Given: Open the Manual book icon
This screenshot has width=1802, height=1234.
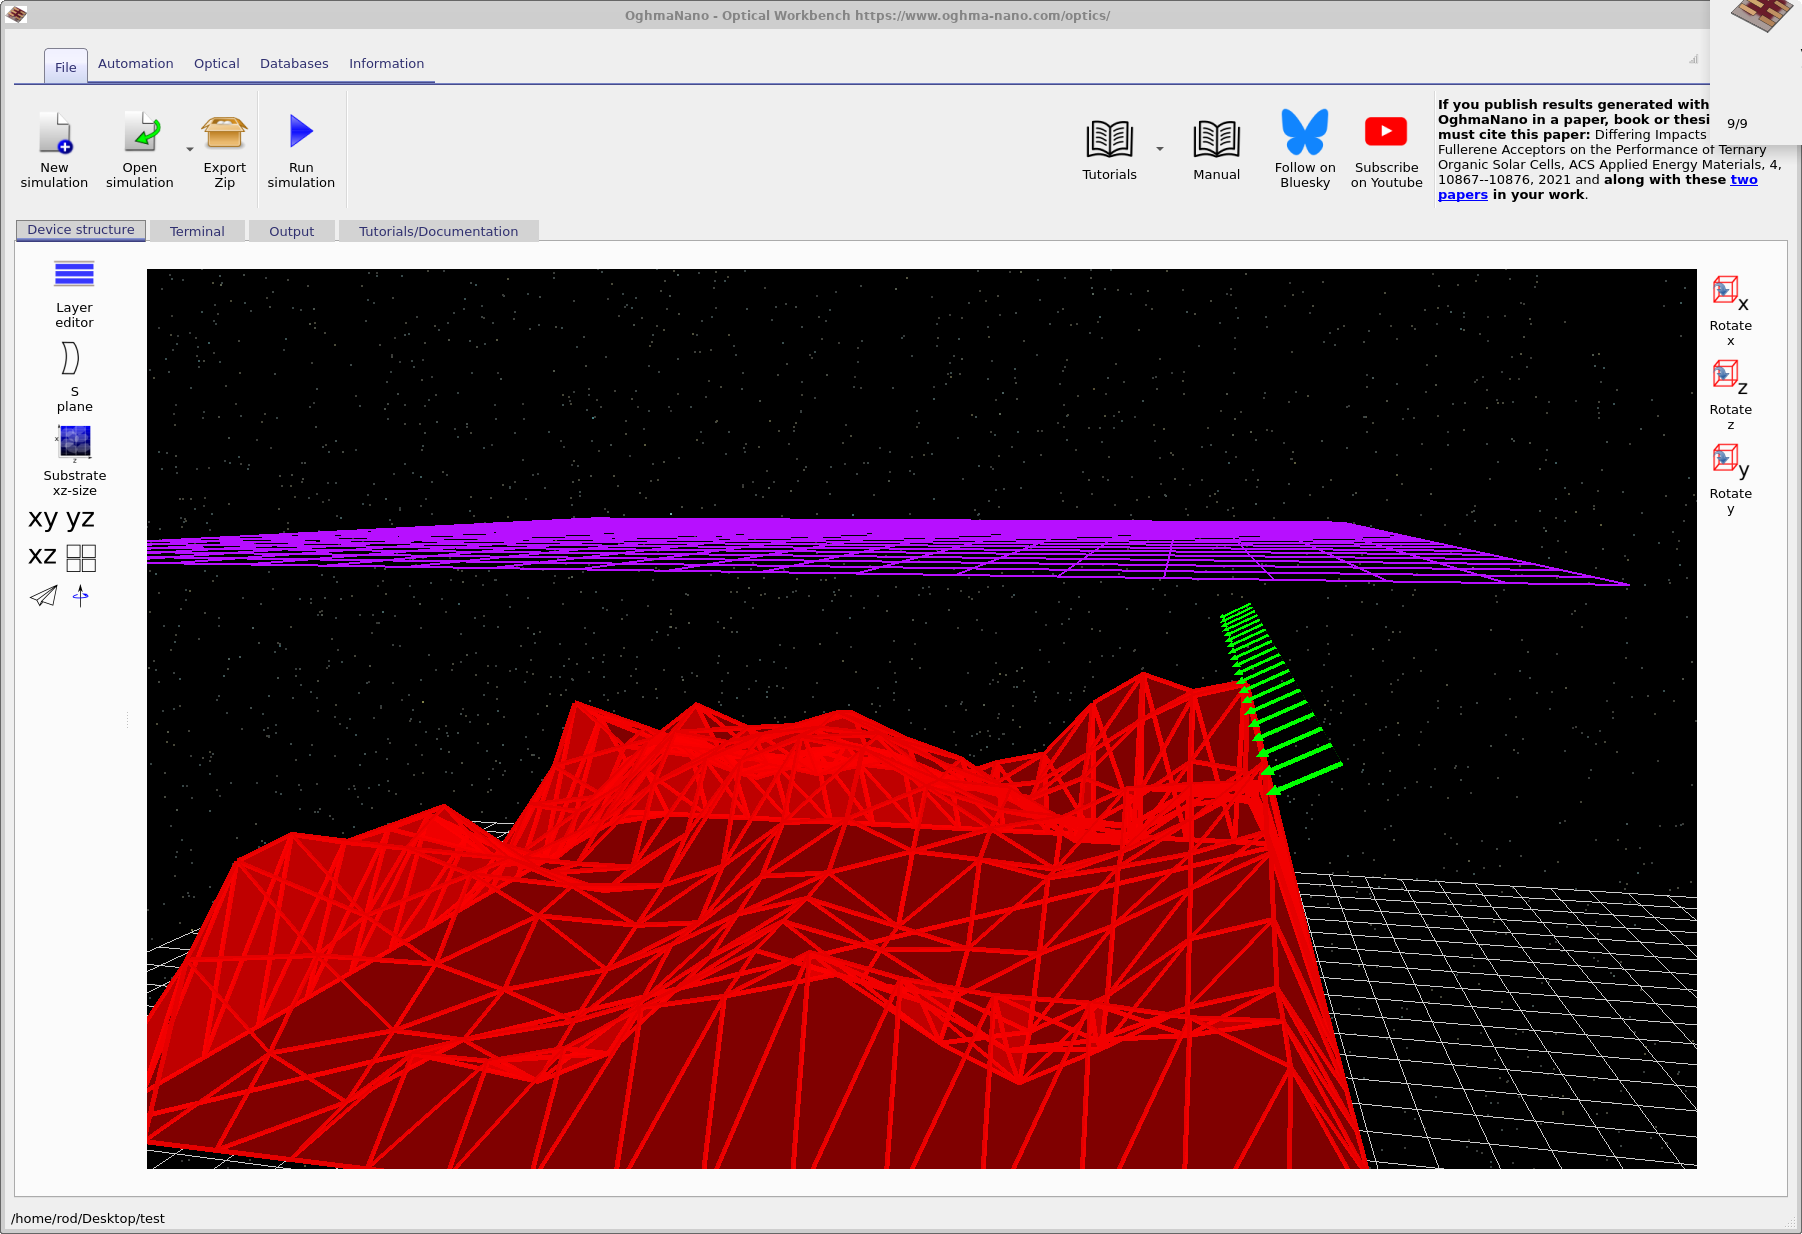Looking at the screenshot, I should tap(1216, 139).
